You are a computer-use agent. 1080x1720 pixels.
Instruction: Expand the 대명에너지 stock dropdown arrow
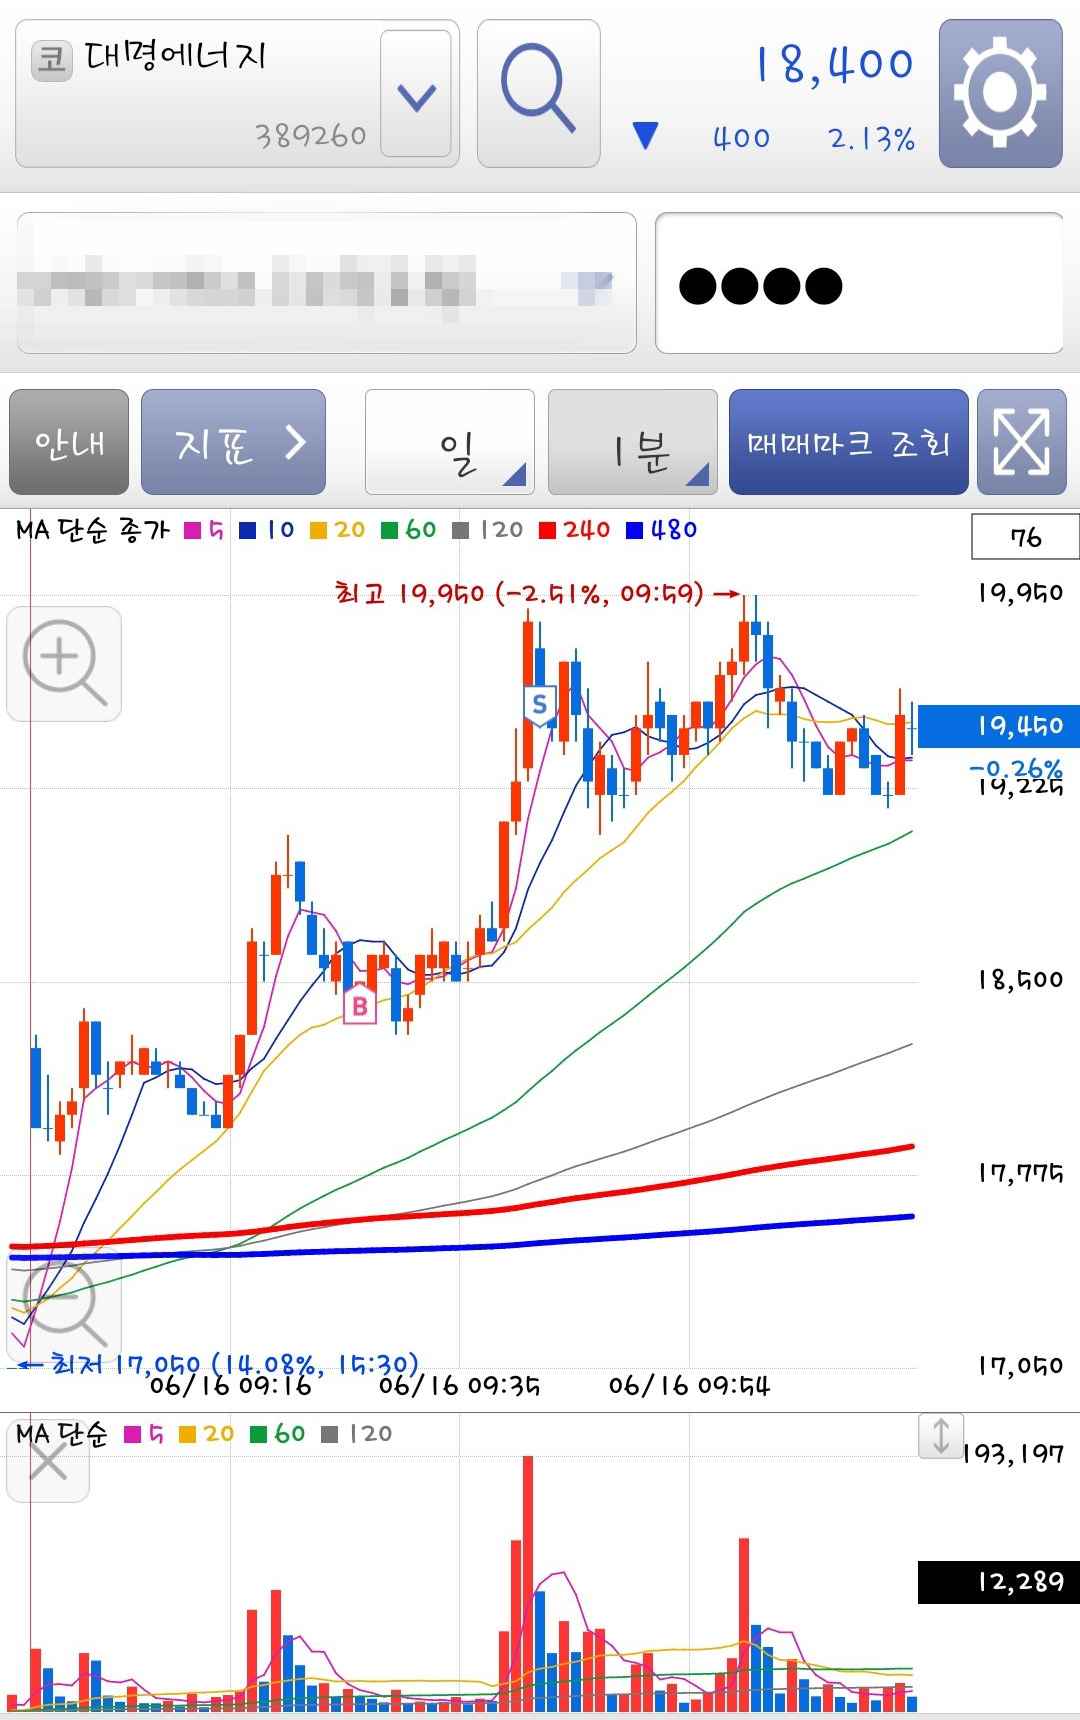click(x=416, y=94)
